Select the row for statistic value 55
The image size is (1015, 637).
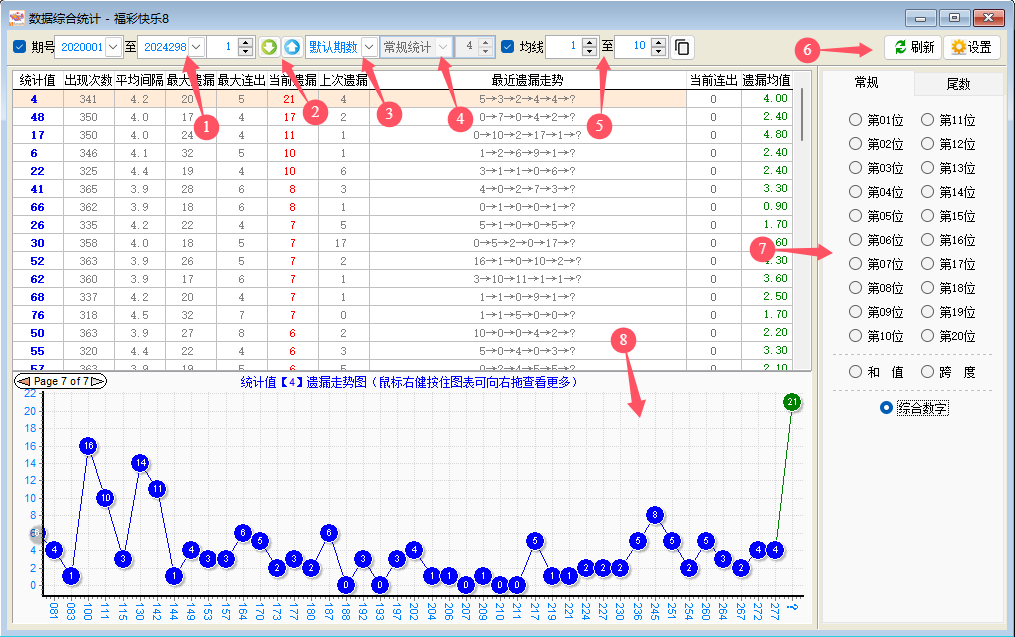tap(403, 351)
